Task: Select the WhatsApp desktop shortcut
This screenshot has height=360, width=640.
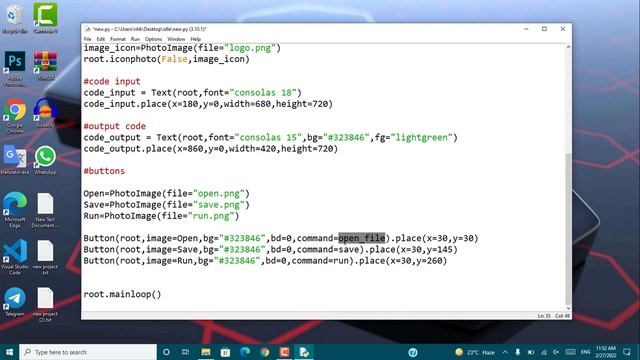Action: [45, 160]
